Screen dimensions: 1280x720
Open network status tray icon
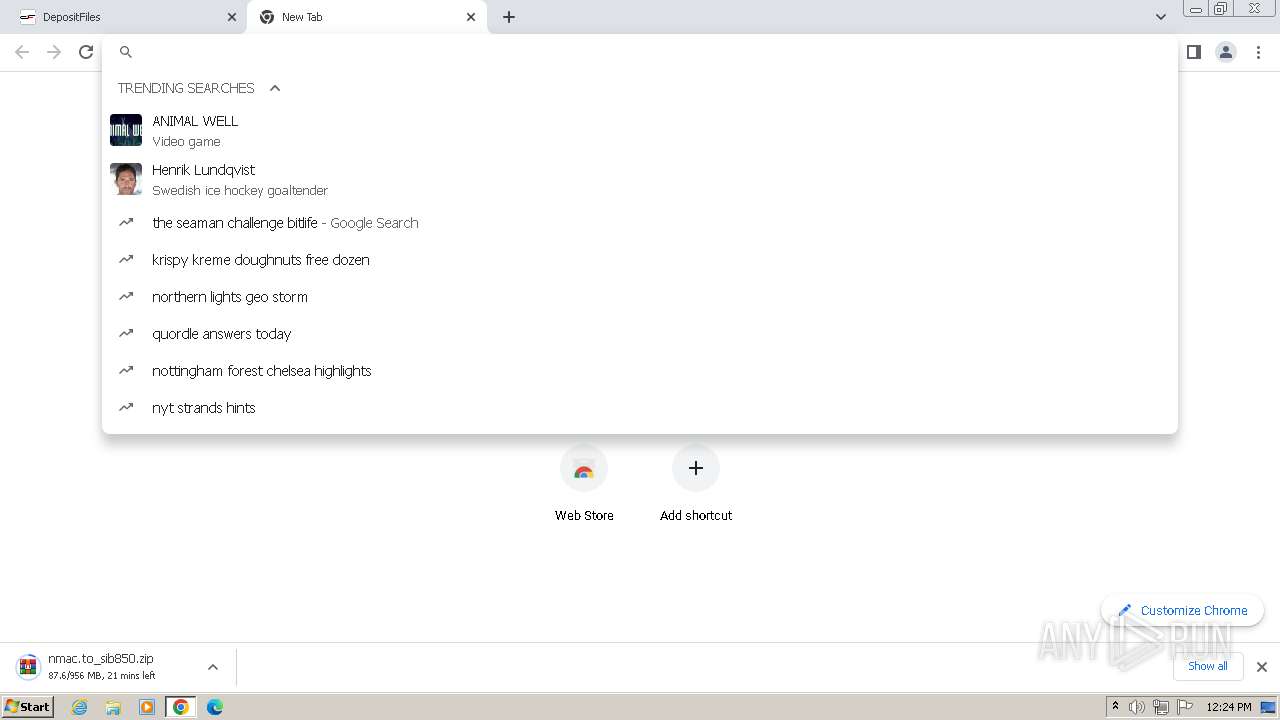tap(1161, 707)
